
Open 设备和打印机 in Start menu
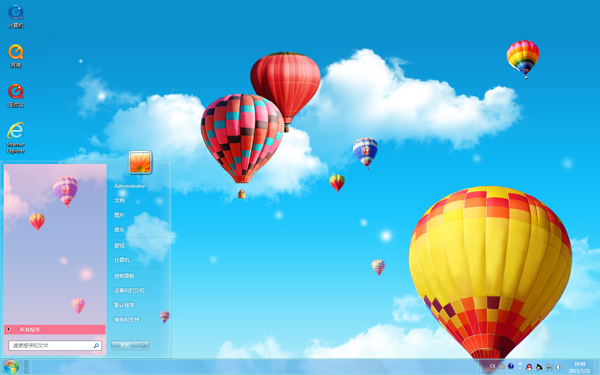point(129,290)
